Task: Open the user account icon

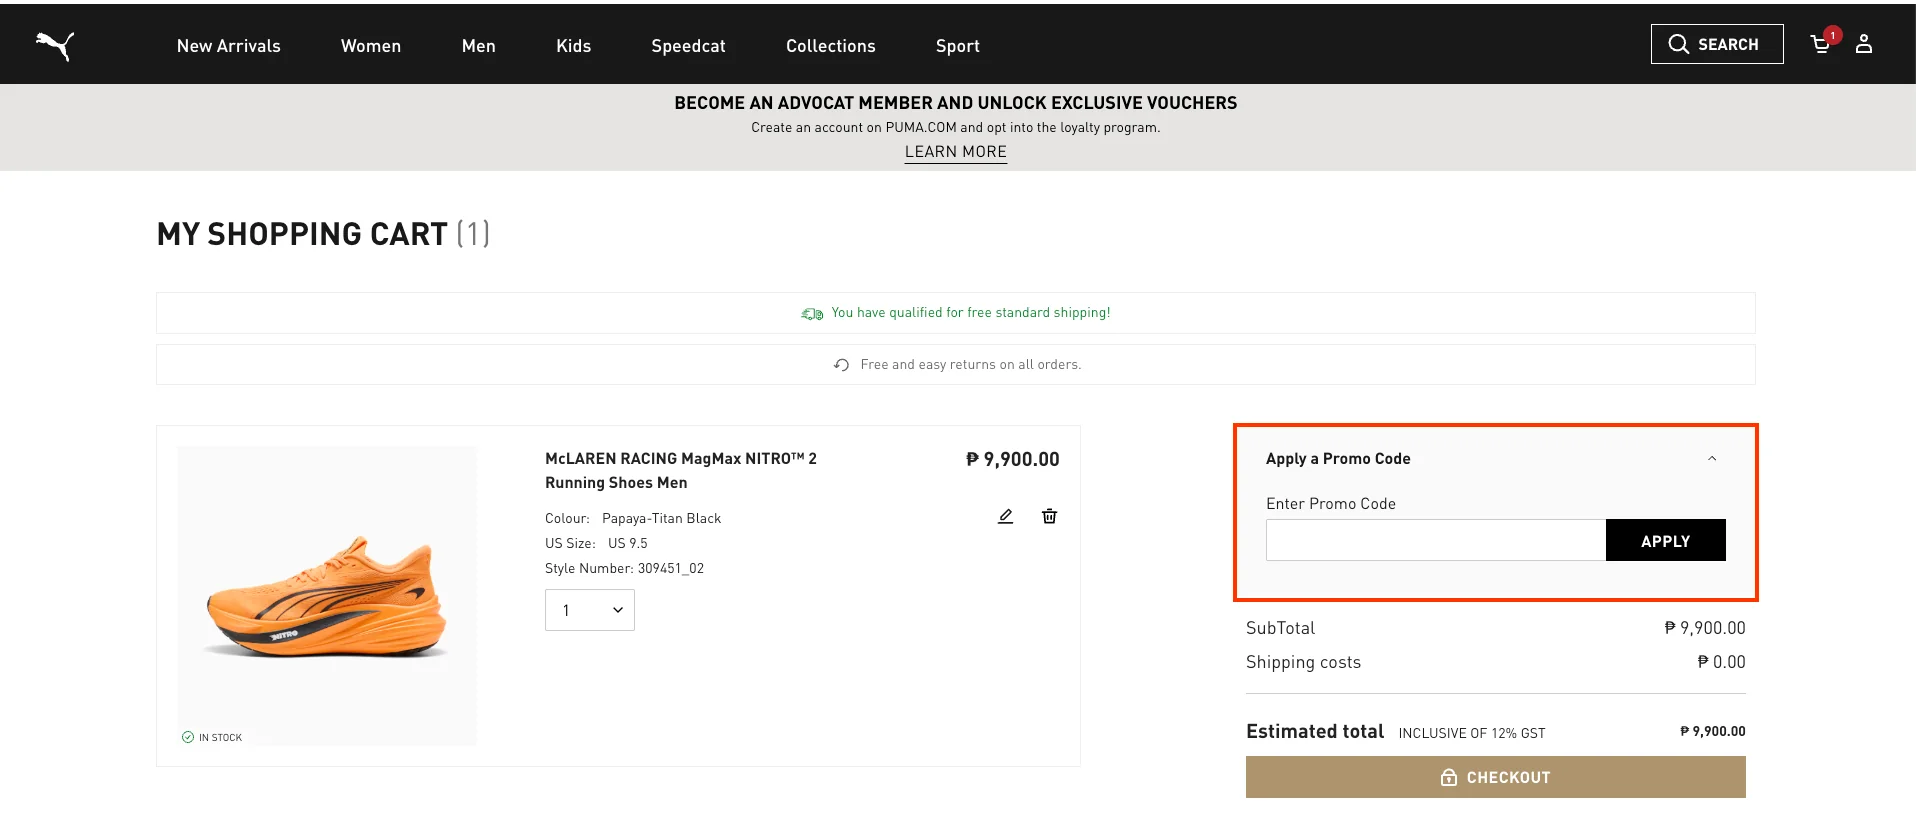Action: click(x=1864, y=44)
